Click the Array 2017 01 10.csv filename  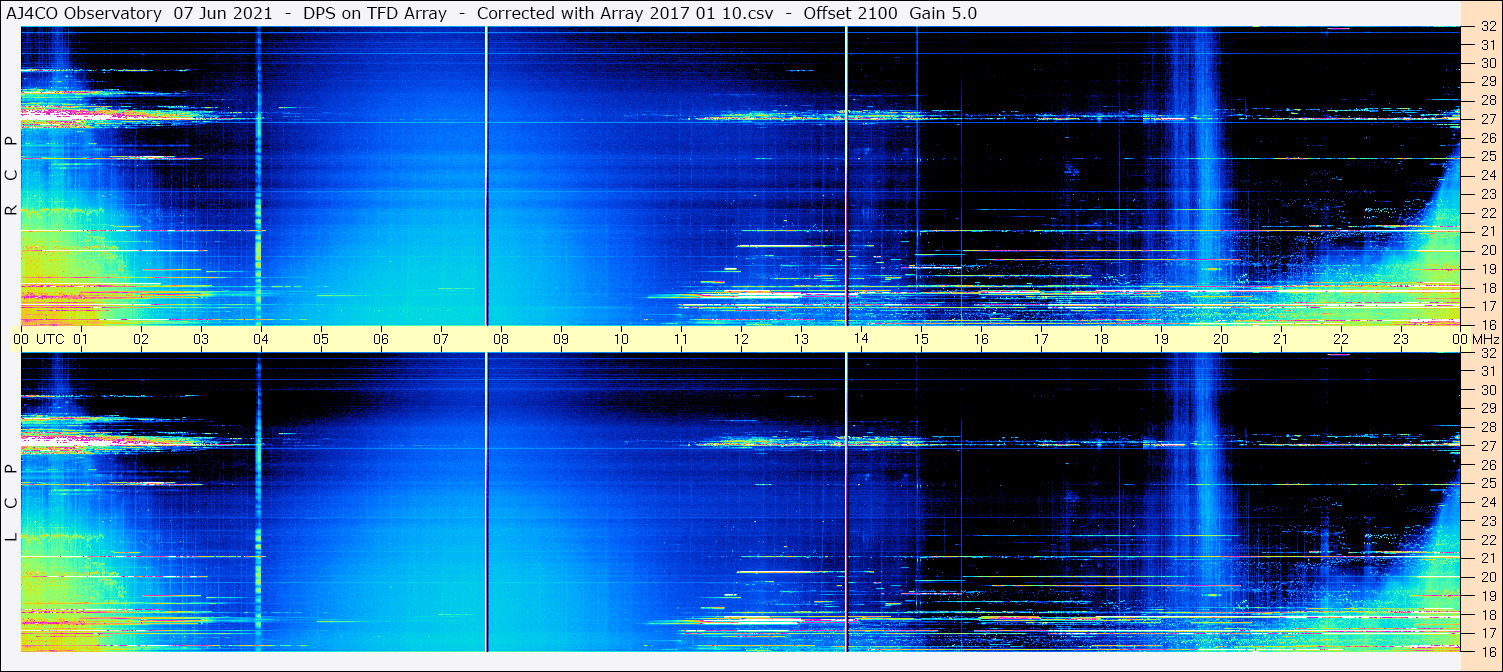coord(699,13)
